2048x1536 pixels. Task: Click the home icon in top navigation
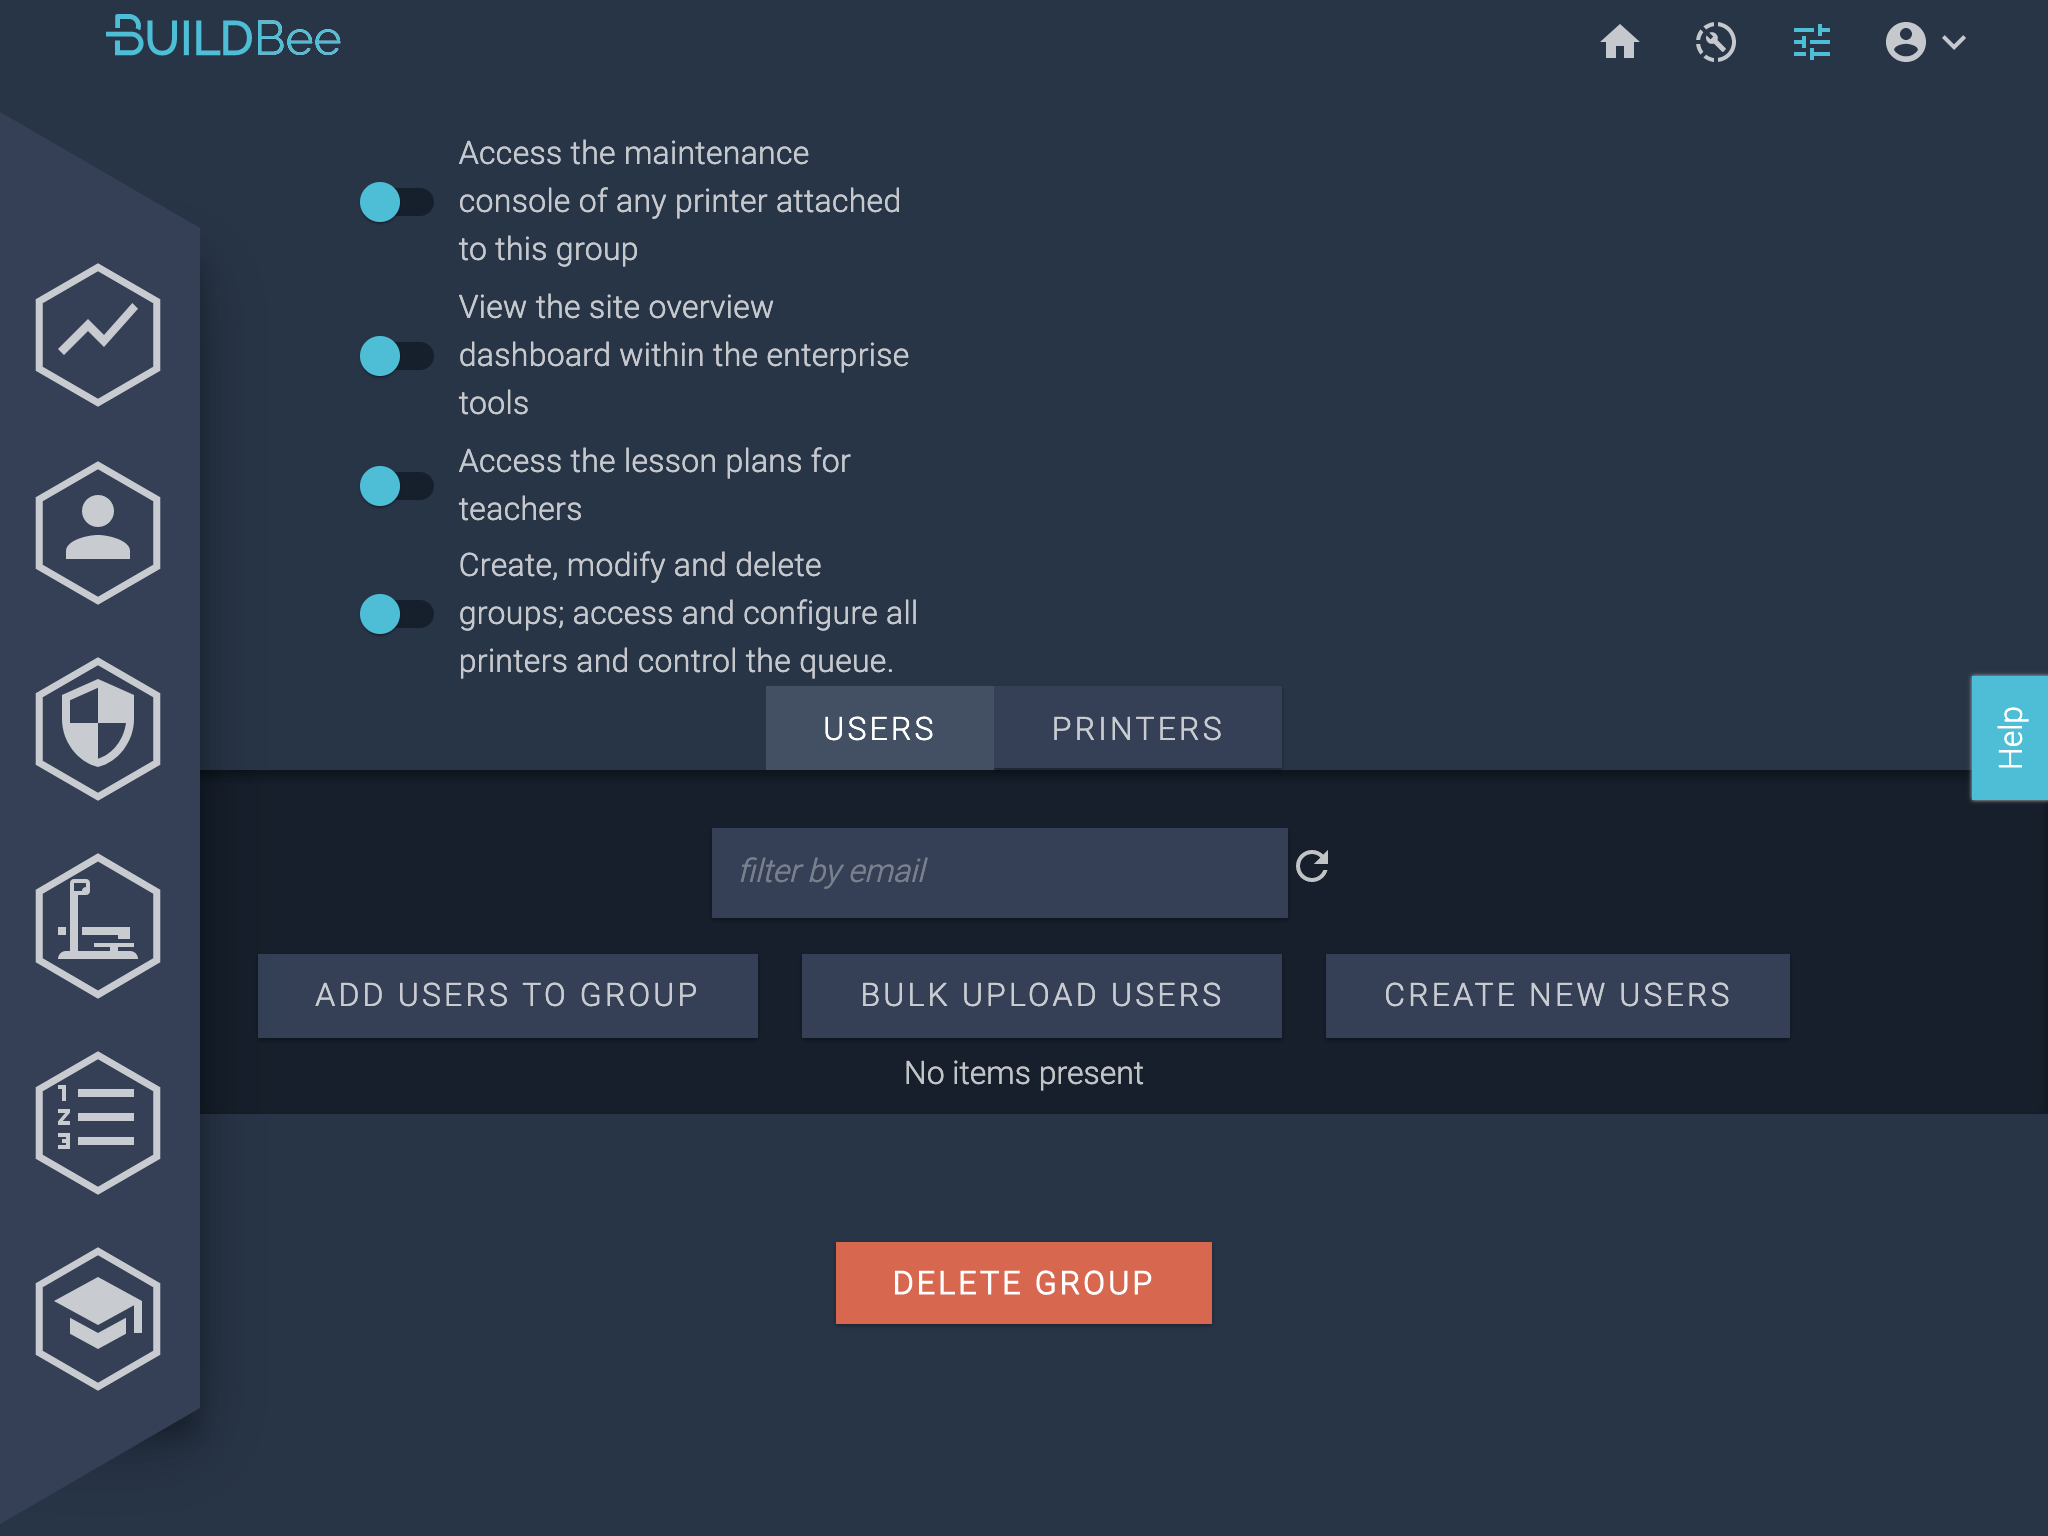(1619, 42)
